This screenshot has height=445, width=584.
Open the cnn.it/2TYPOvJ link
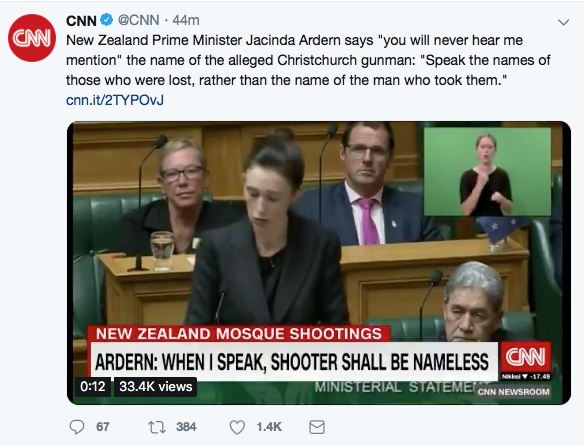pos(115,100)
